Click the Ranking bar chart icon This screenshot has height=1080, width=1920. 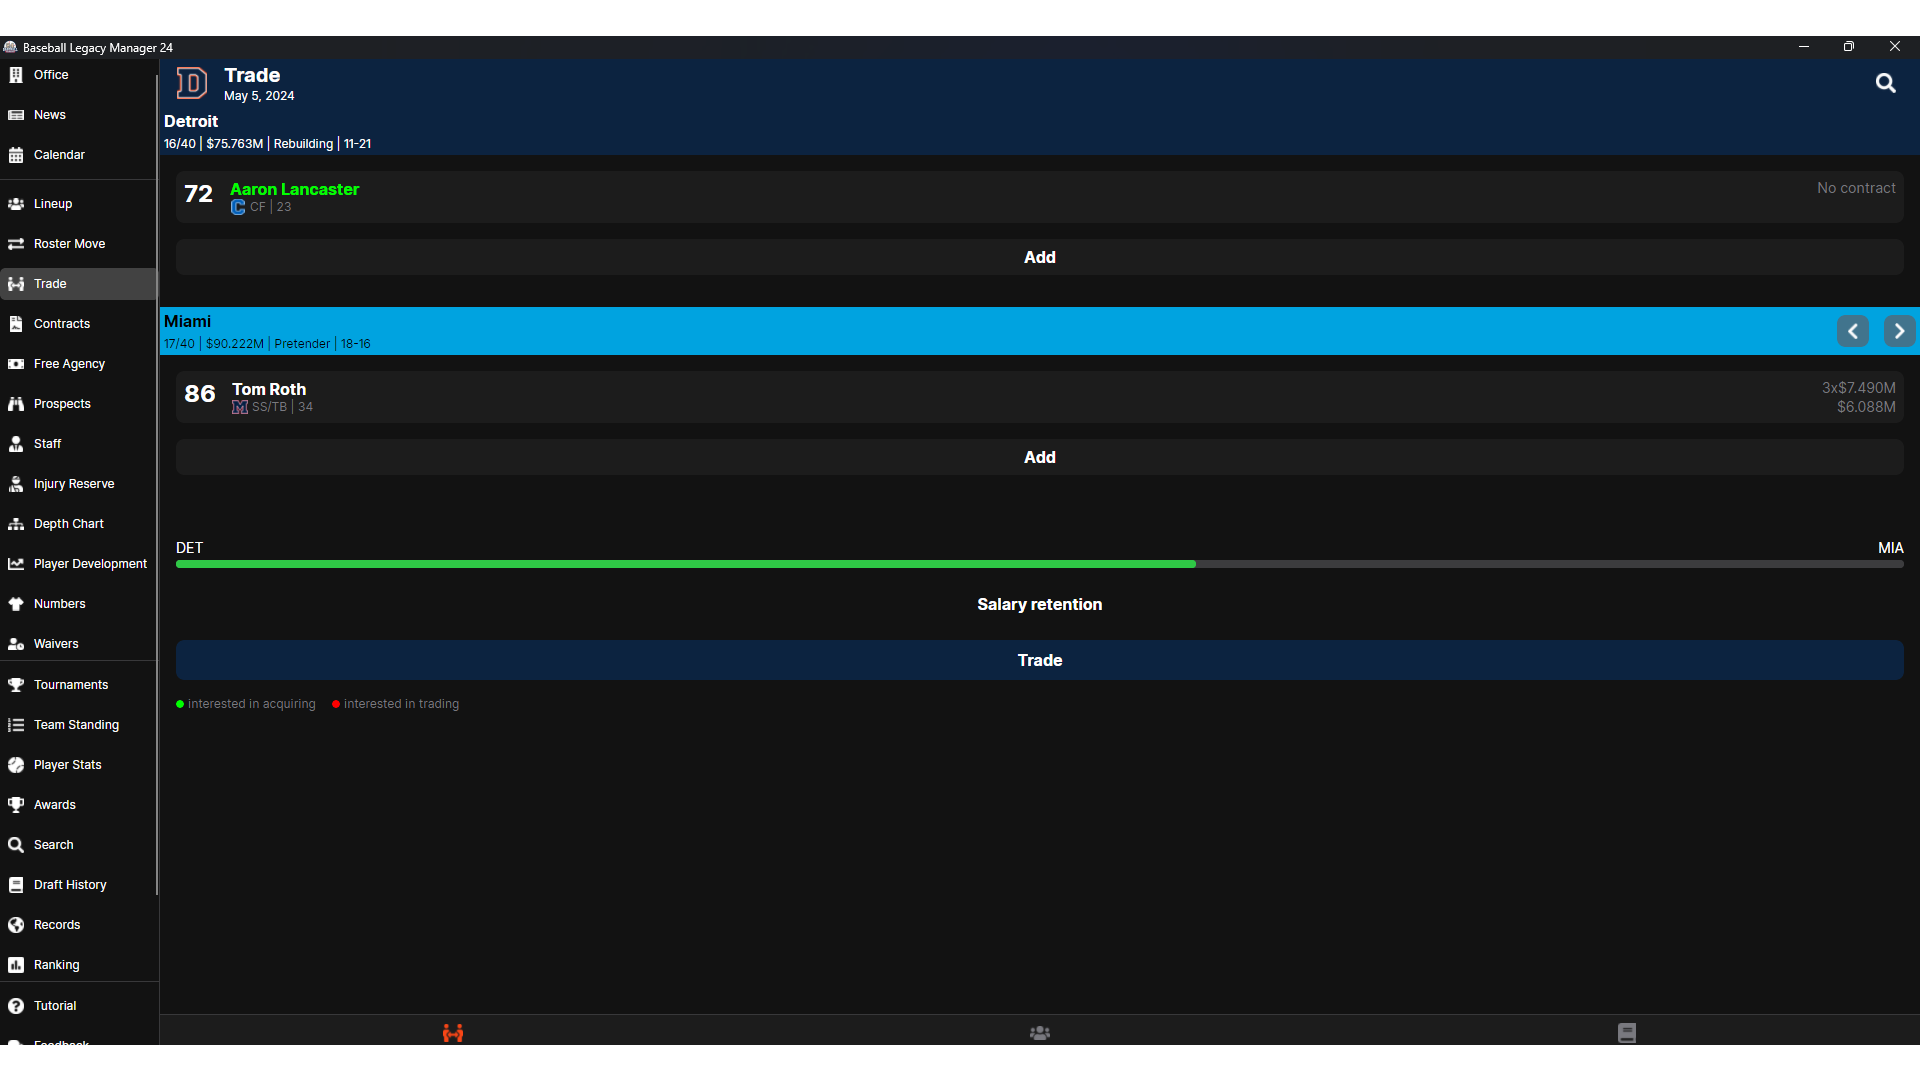[16, 965]
